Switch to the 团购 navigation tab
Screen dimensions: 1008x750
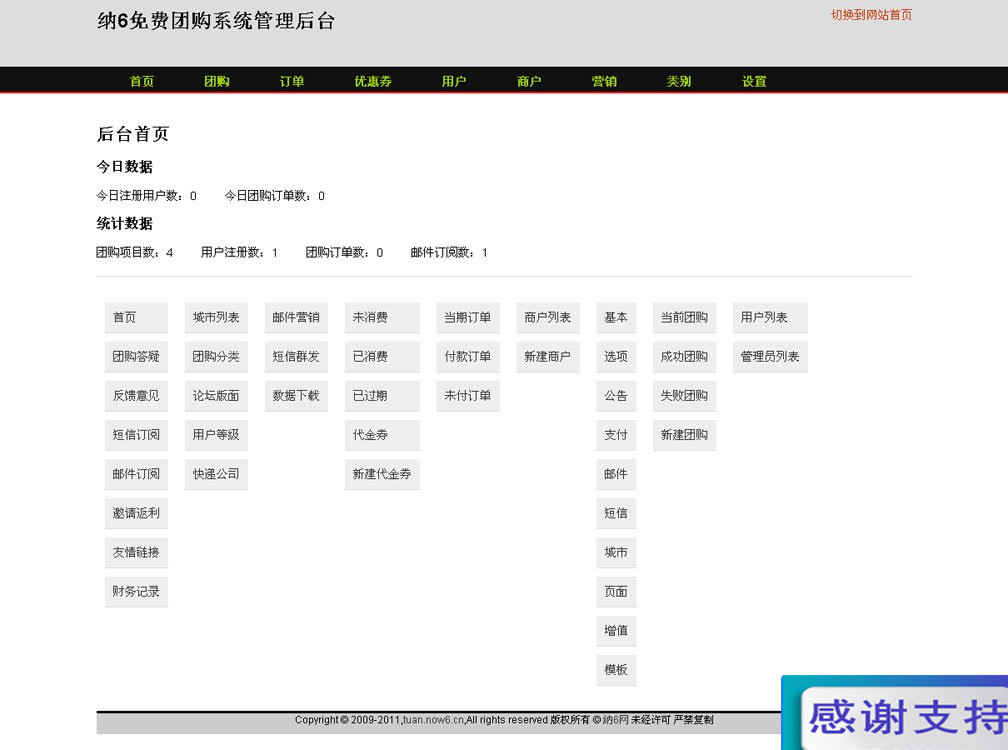click(x=217, y=81)
